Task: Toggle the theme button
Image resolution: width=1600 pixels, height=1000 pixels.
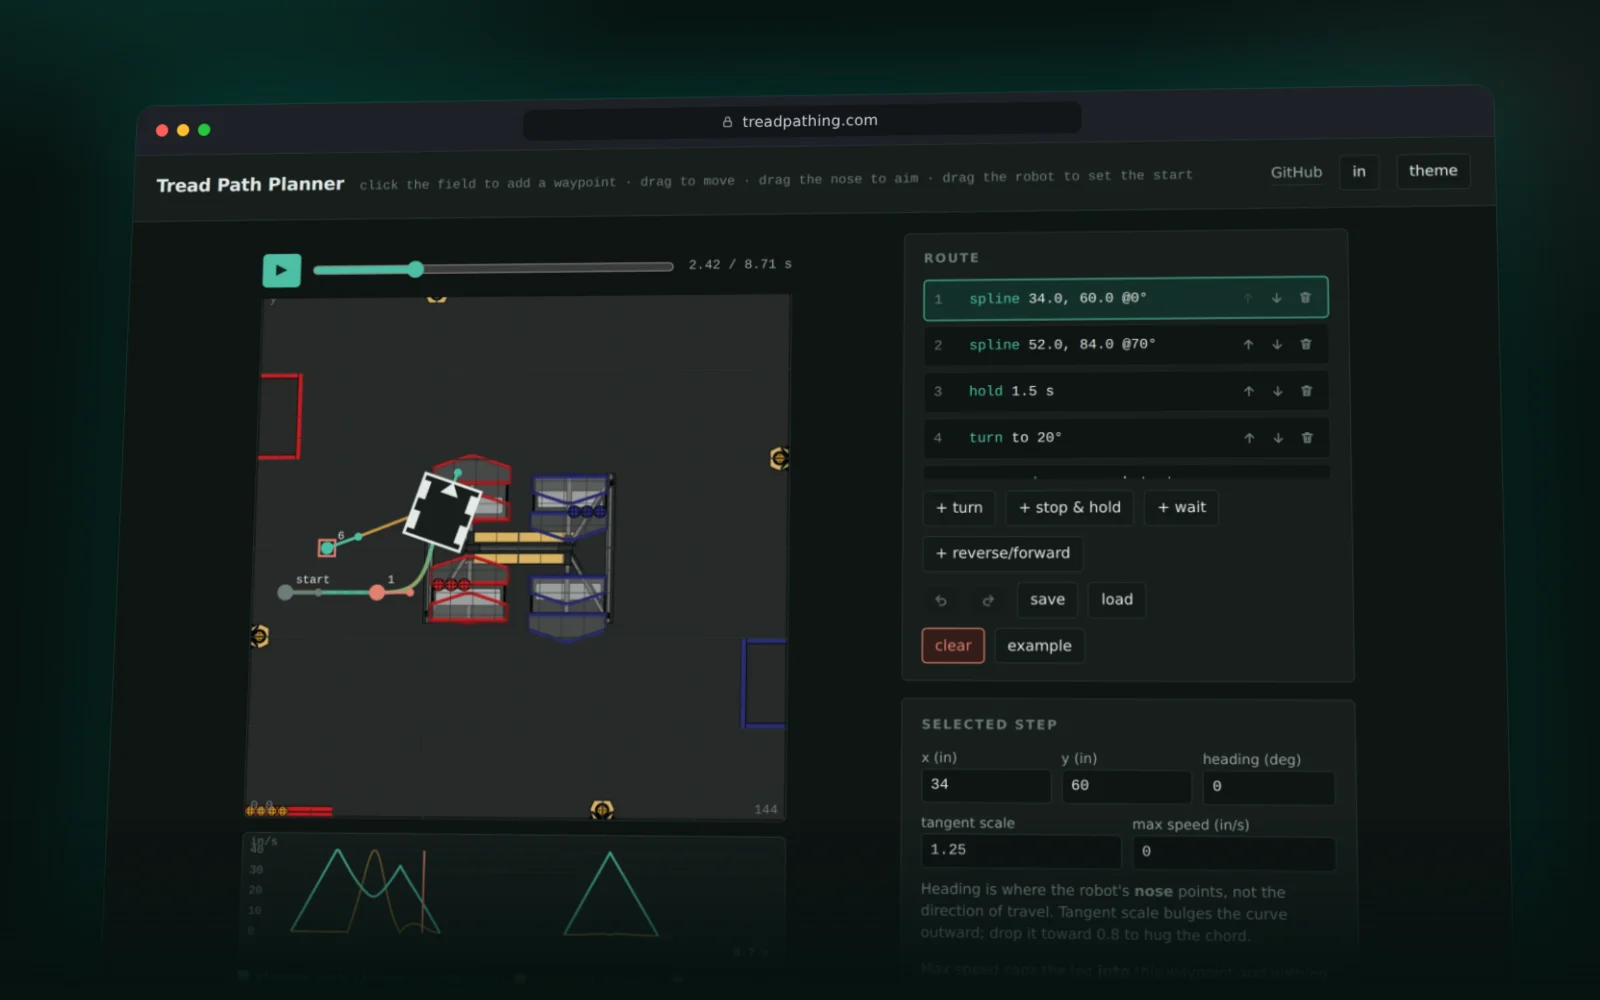Action: pos(1433,171)
